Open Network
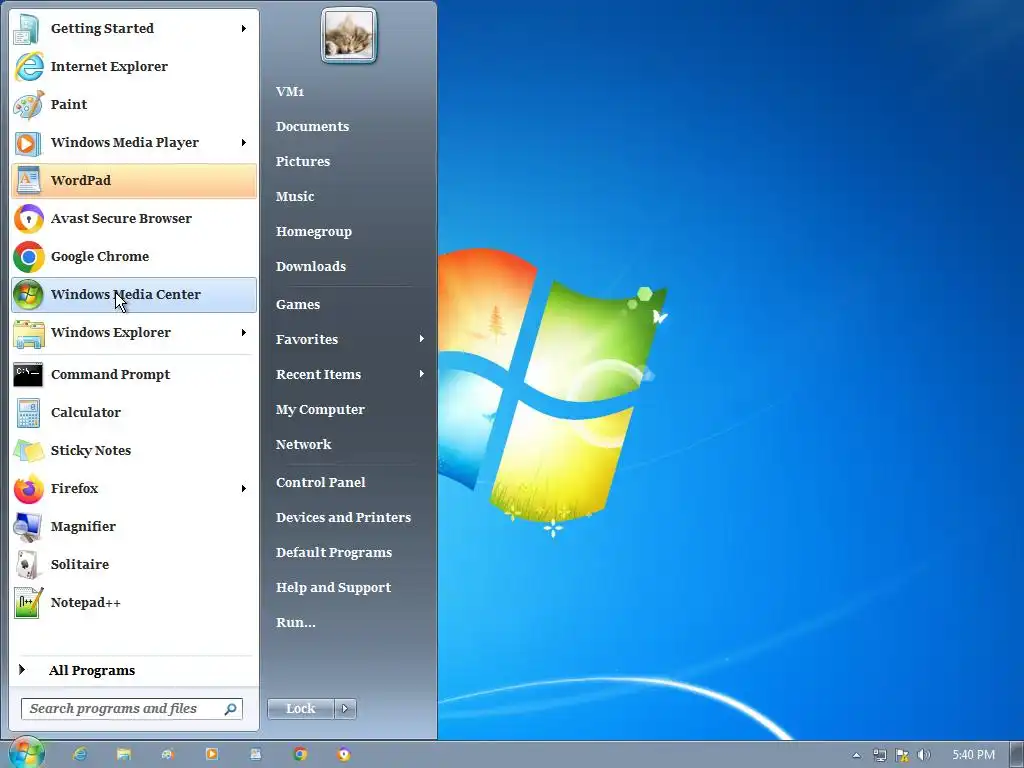 [x=304, y=445]
